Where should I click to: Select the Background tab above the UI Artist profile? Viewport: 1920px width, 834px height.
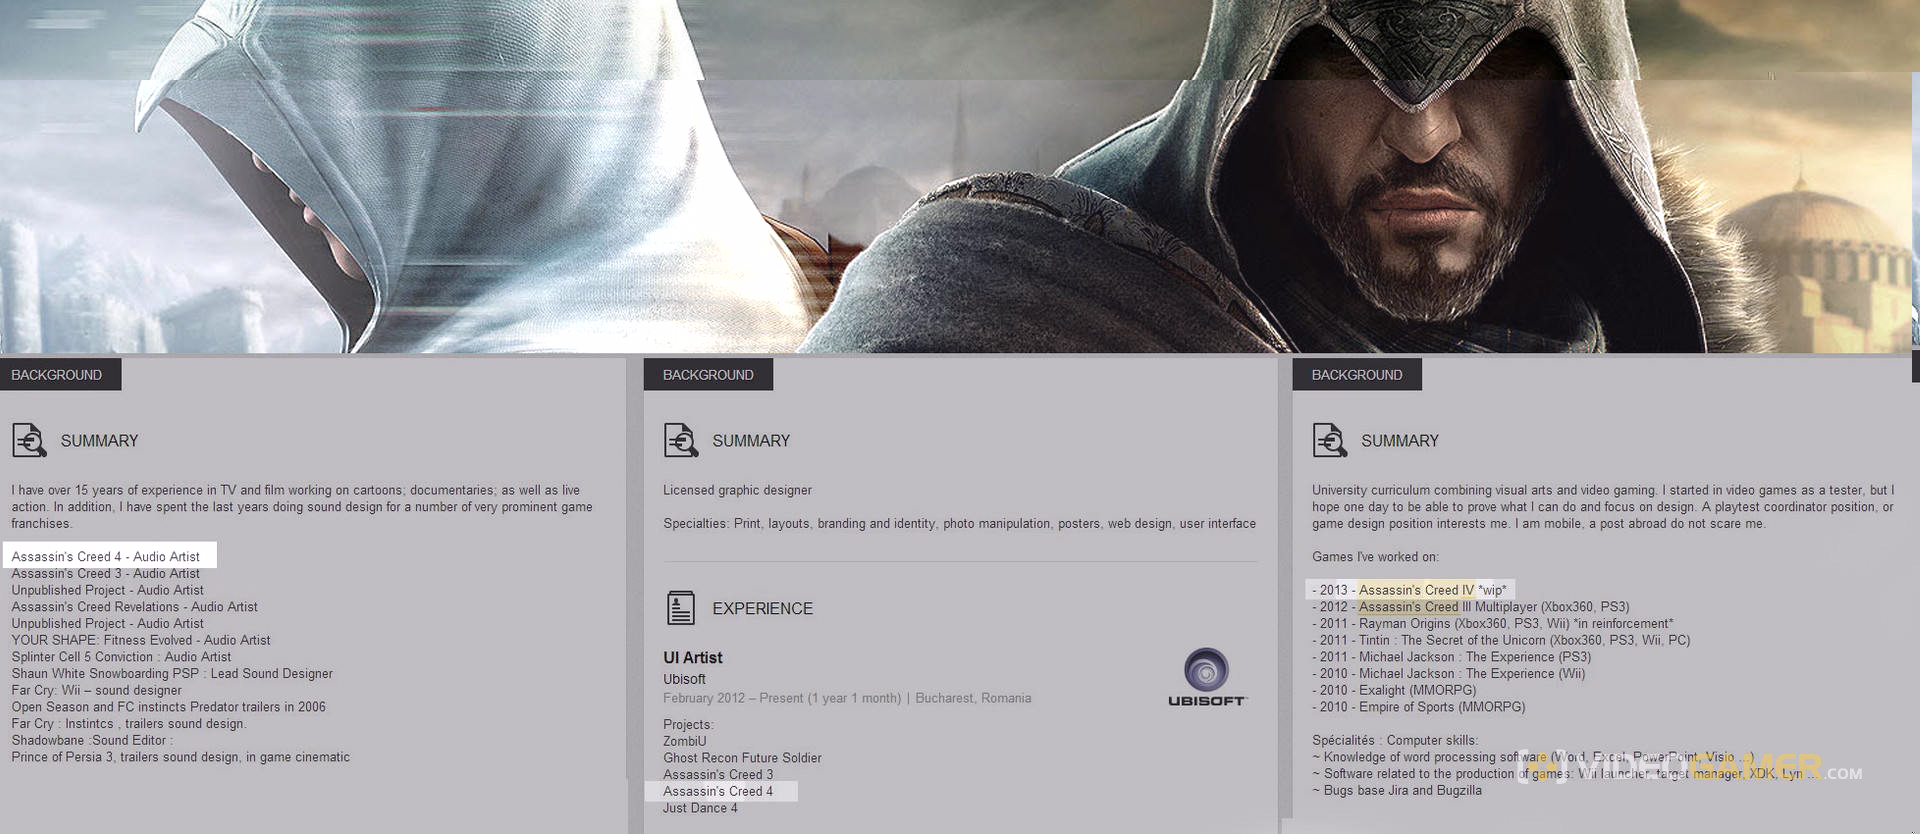tap(708, 375)
